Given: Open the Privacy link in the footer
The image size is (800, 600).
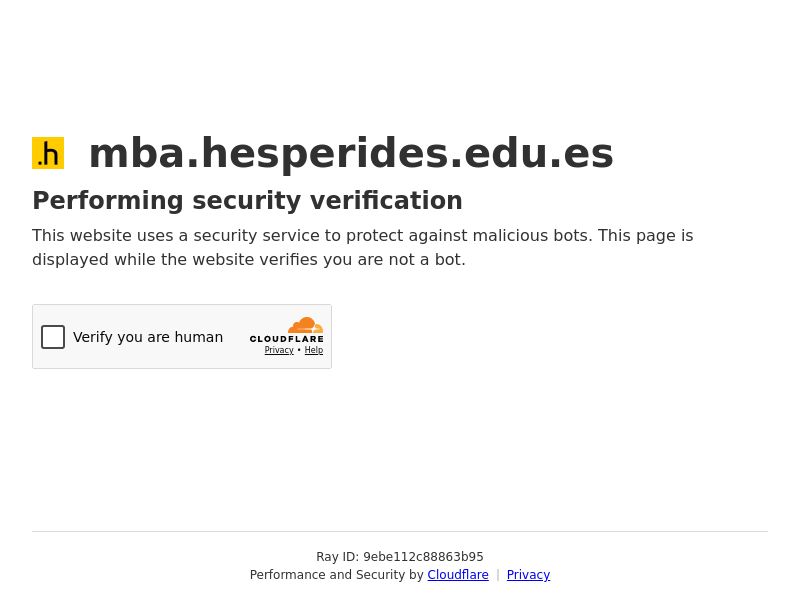Looking at the screenshot, I should click(x=528, y=575).
